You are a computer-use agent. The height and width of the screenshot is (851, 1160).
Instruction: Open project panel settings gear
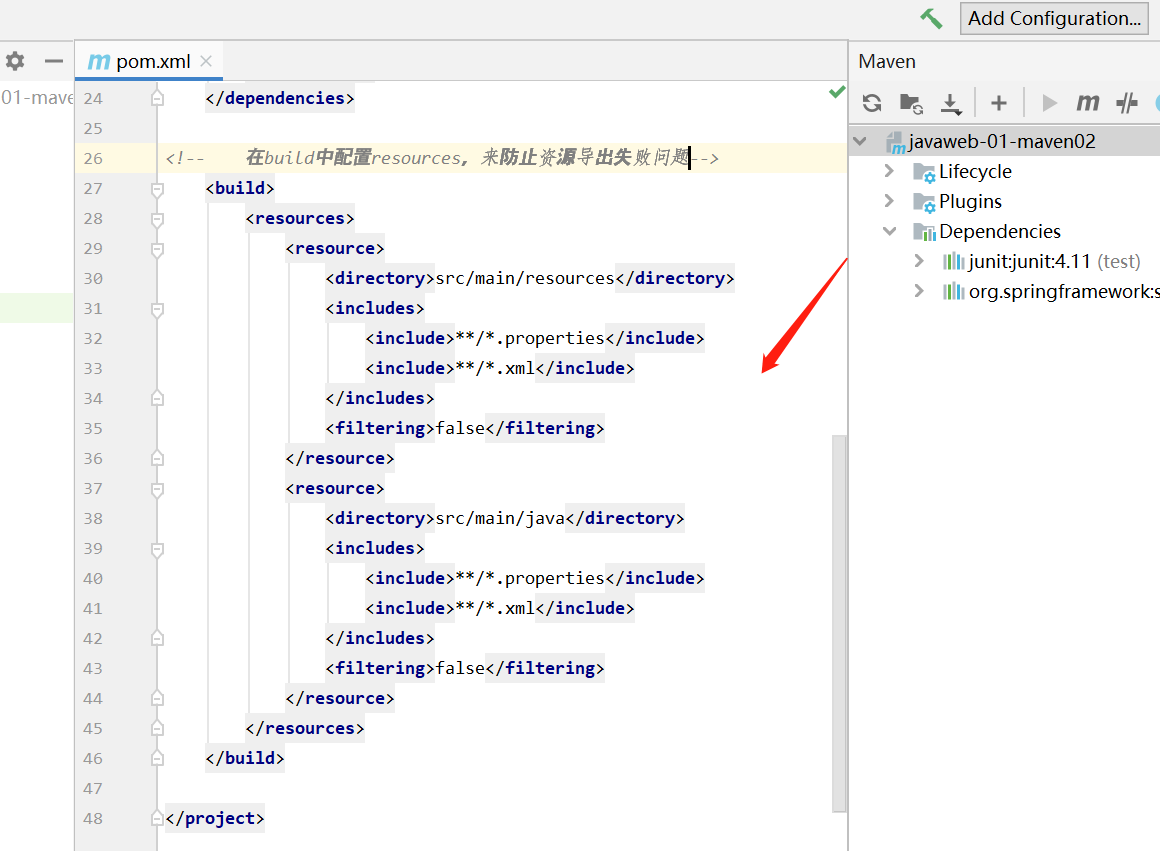(x=15, y=61)
